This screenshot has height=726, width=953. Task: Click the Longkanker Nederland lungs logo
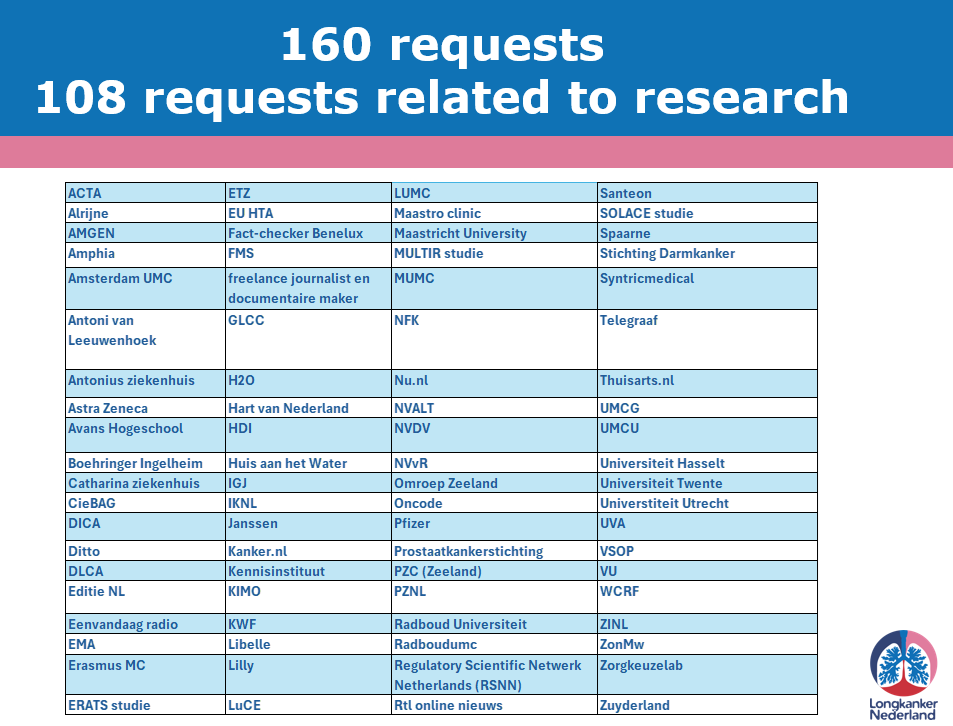point(903,674)
